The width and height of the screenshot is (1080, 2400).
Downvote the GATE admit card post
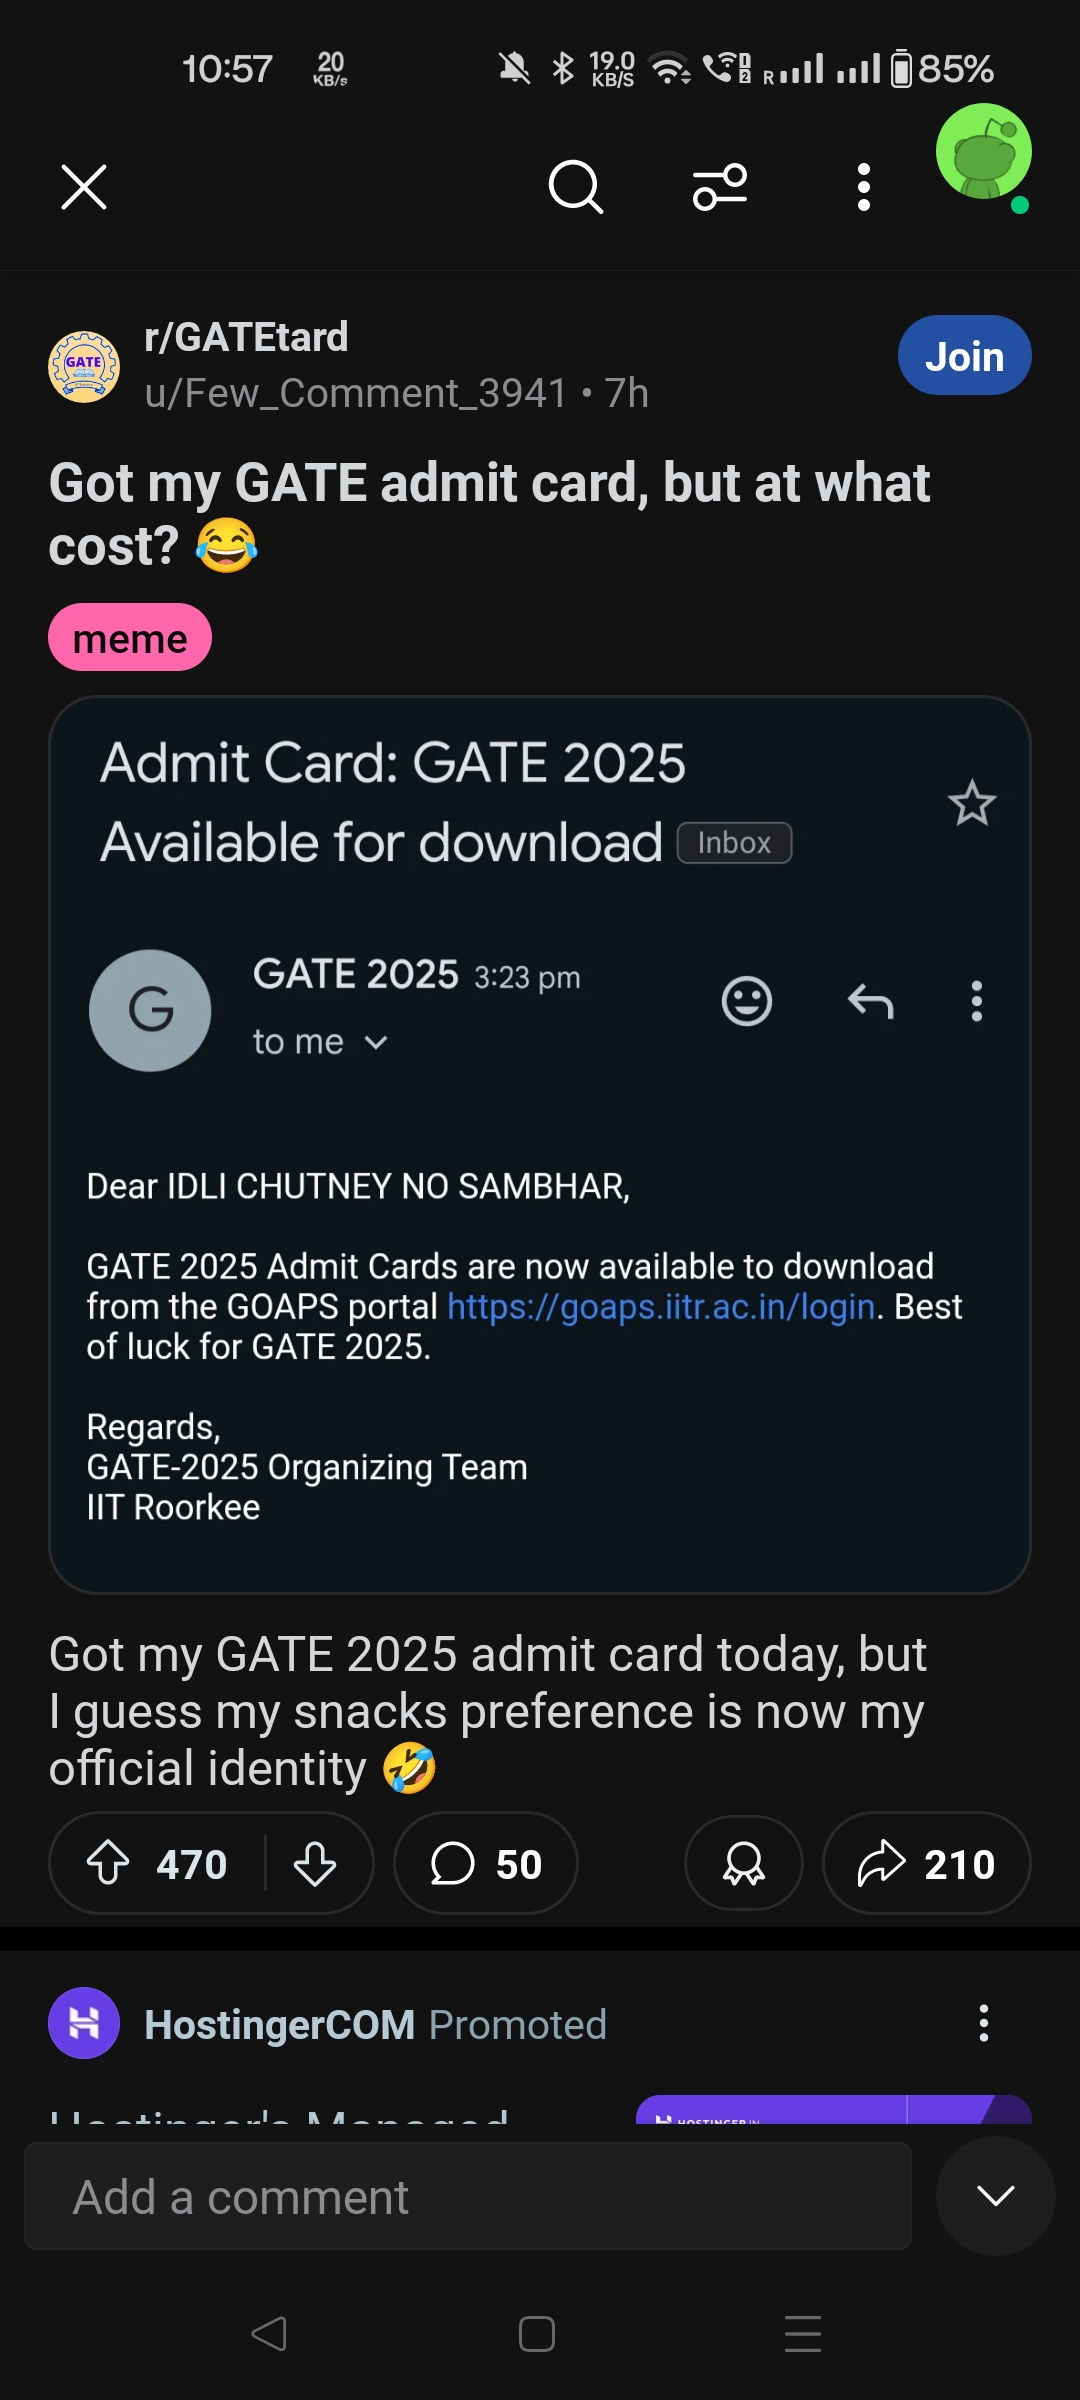(x=315, y=1864)
